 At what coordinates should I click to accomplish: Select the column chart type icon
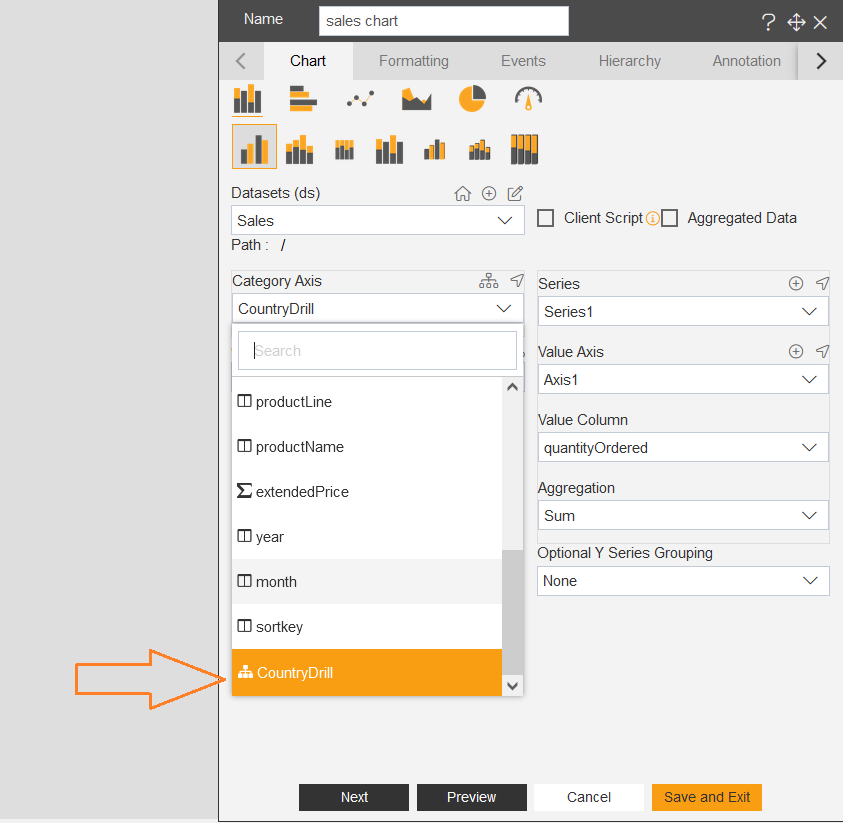(247, 99)
